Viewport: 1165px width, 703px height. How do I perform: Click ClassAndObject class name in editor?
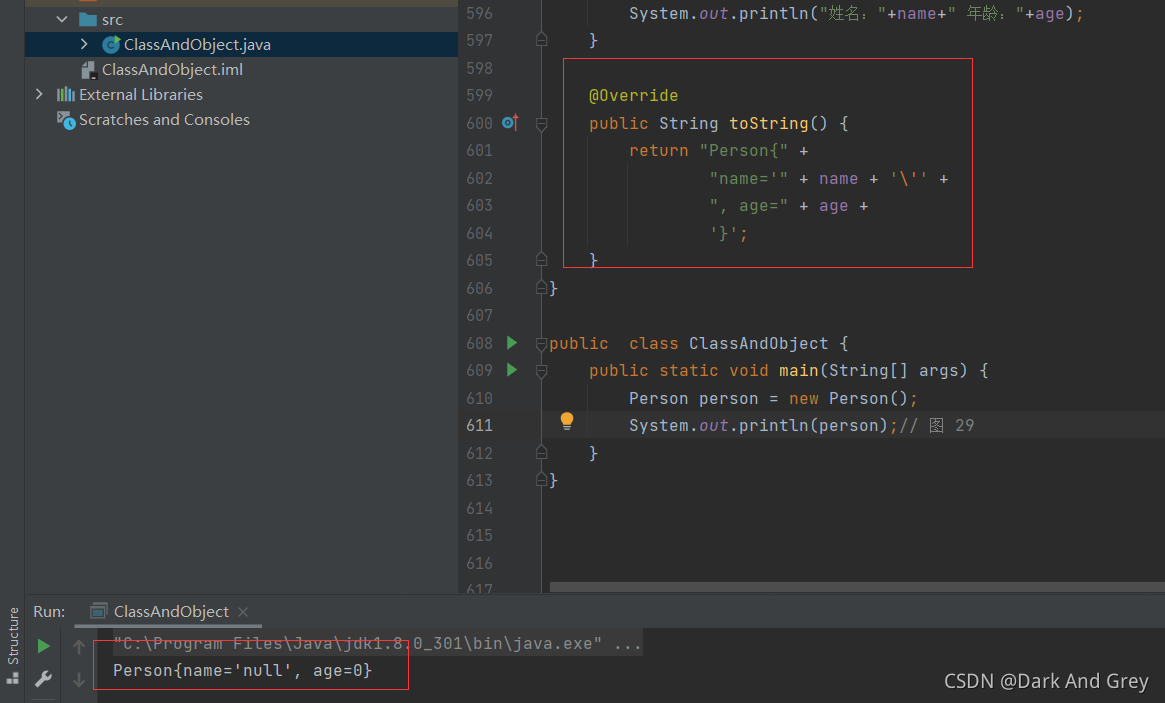click(758, 343)
